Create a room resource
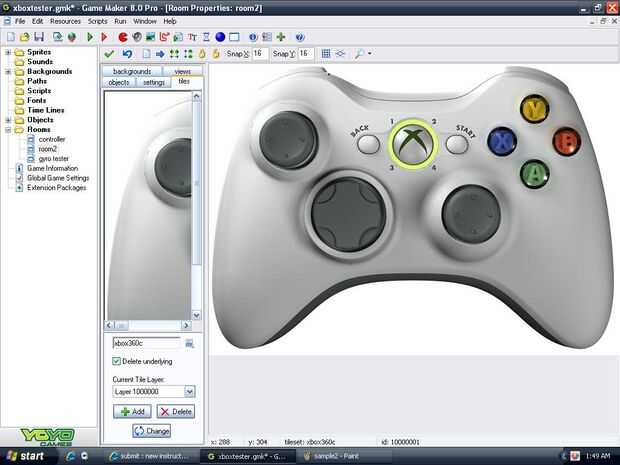This screenshot has width=620, height=465. click(234, 37)
